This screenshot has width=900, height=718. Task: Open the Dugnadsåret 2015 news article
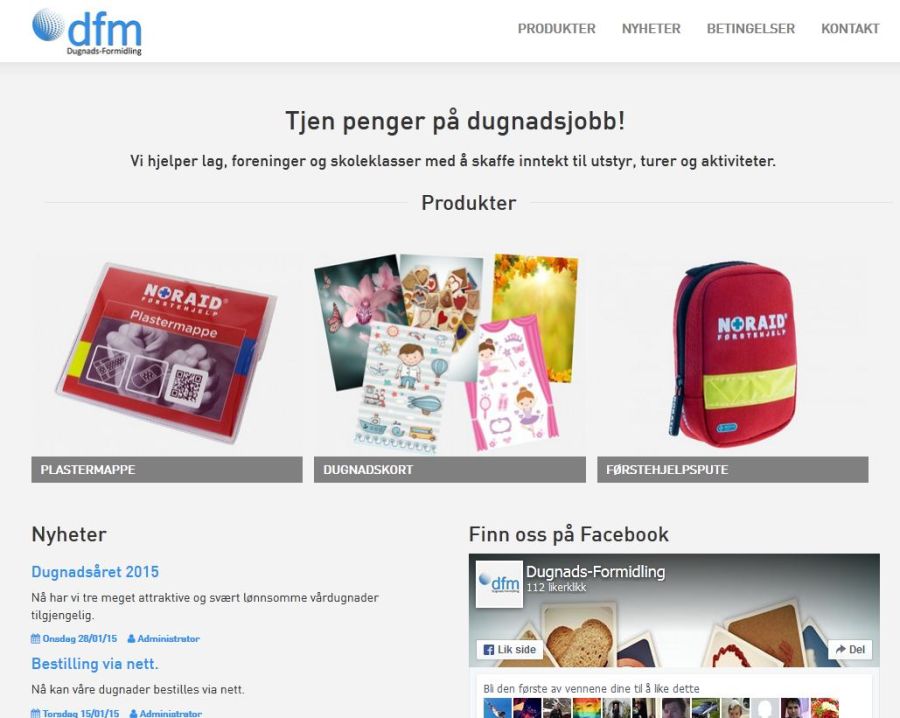(x=95, y=572)
